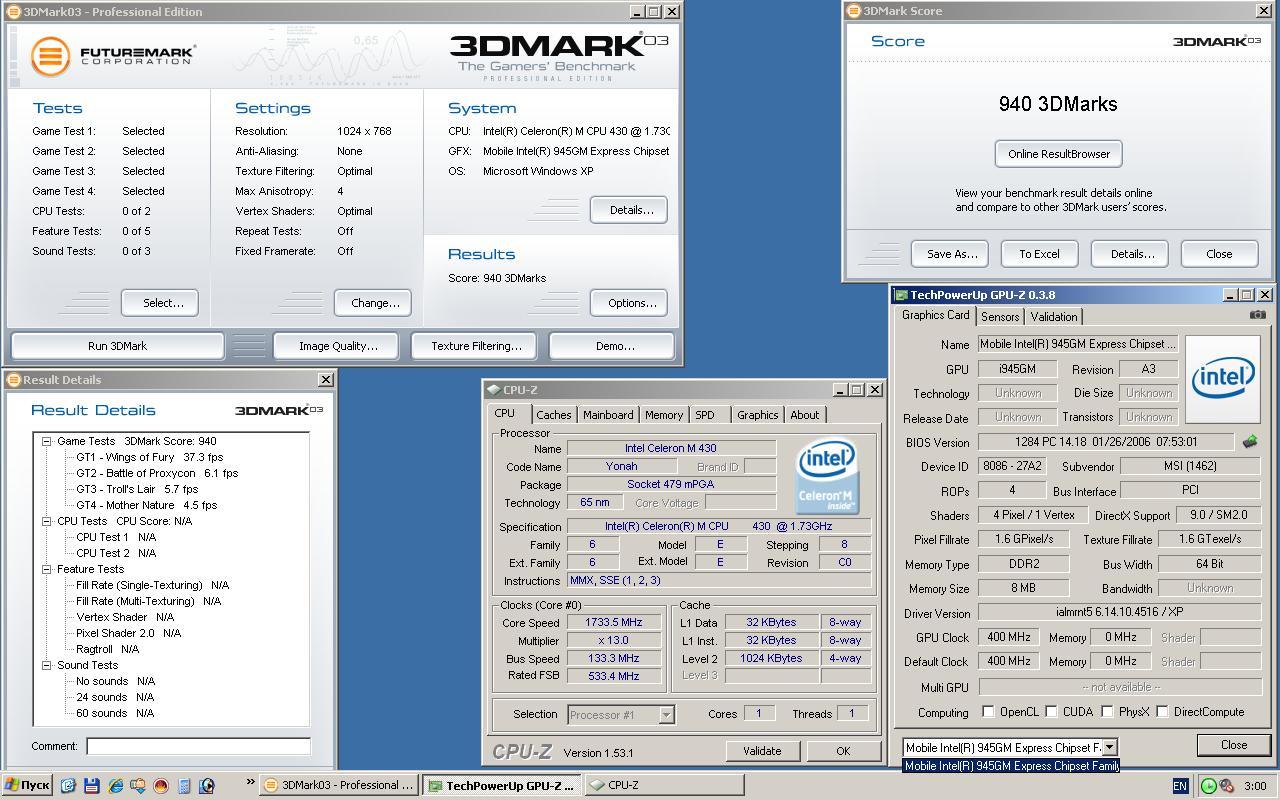Expand the quick launch overflow chevron
Screen dimensions: 1280x800
coord(250,783)
